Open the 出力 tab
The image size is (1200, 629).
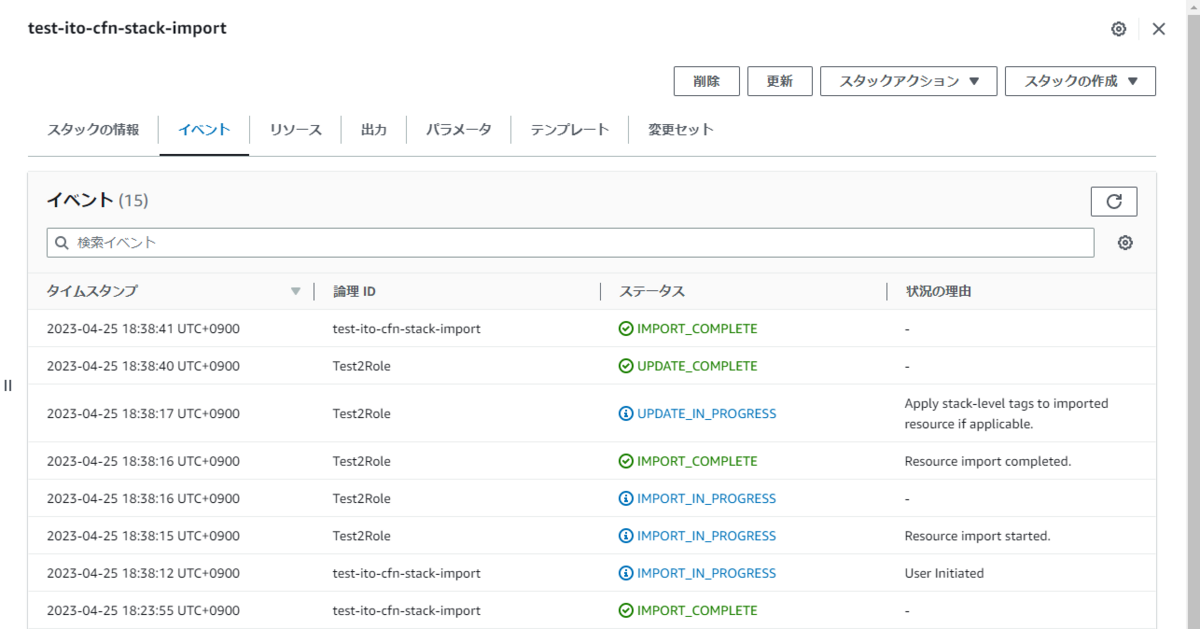click(x=374, y=130)
